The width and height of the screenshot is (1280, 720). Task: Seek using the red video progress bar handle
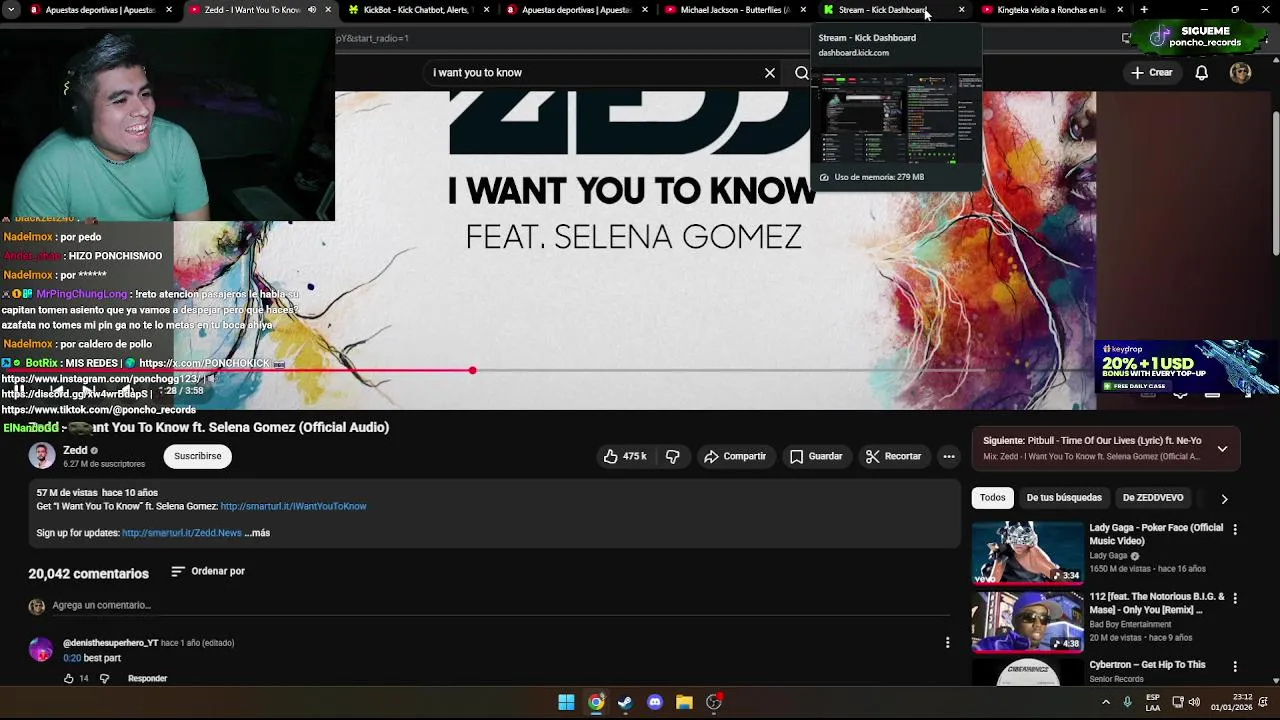click(x=472, y=371)
